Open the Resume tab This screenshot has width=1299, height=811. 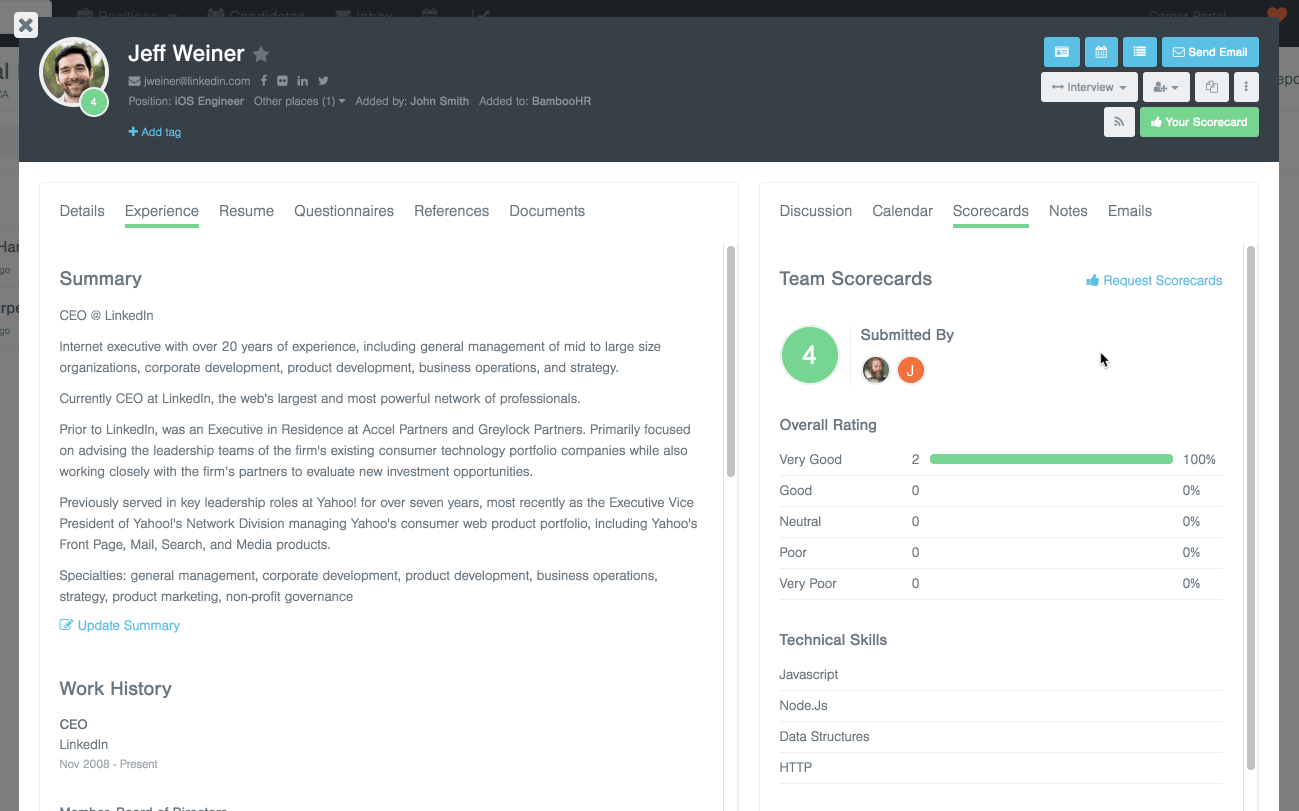[246, 211]
